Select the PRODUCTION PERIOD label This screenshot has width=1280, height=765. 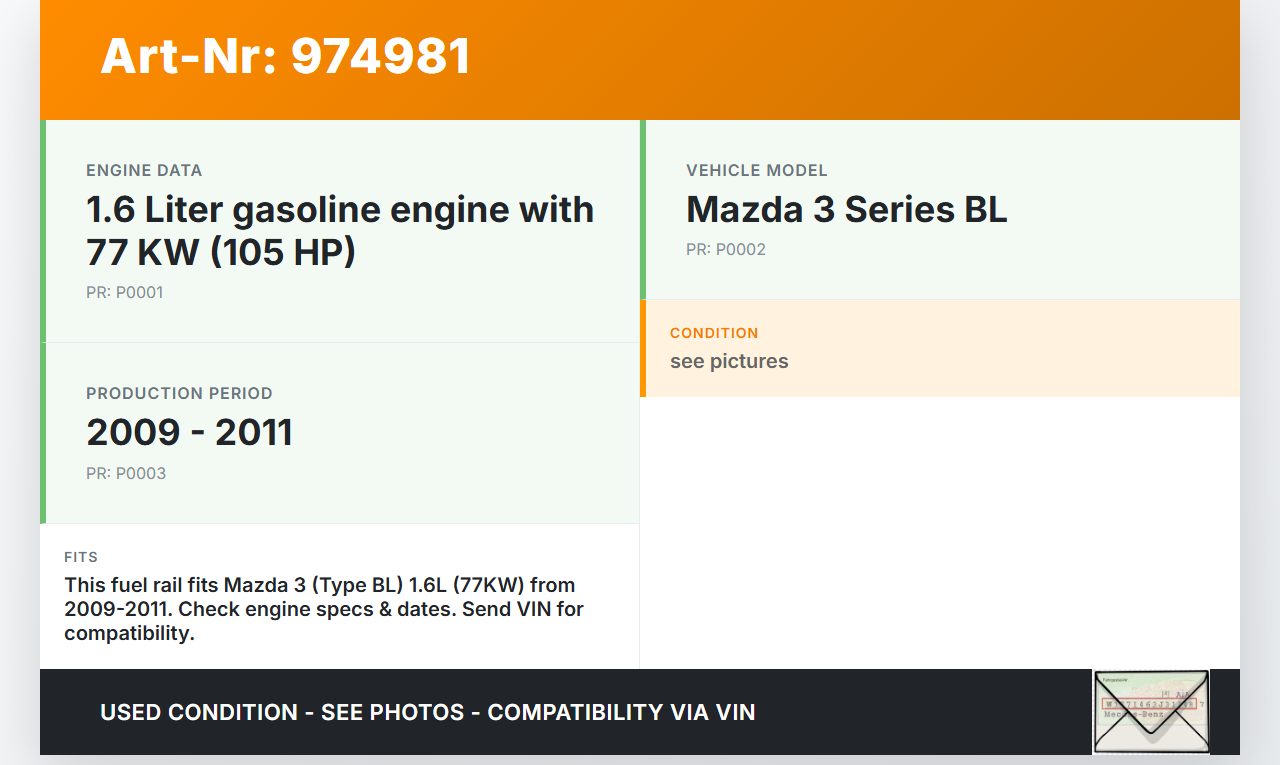click(179, 394)
